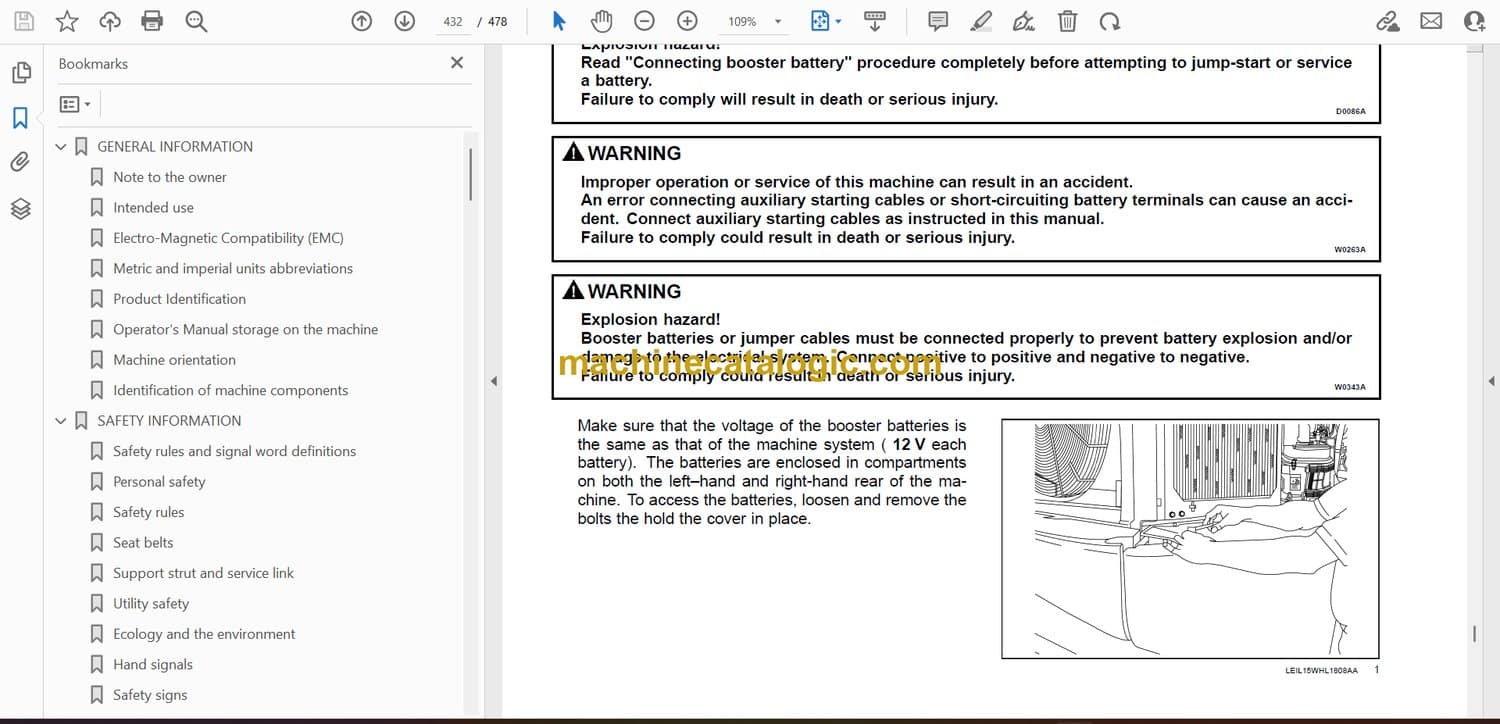Open the zoom level 109% dropdown
The image size is (1500, 724).
click(x=778, y=21)
